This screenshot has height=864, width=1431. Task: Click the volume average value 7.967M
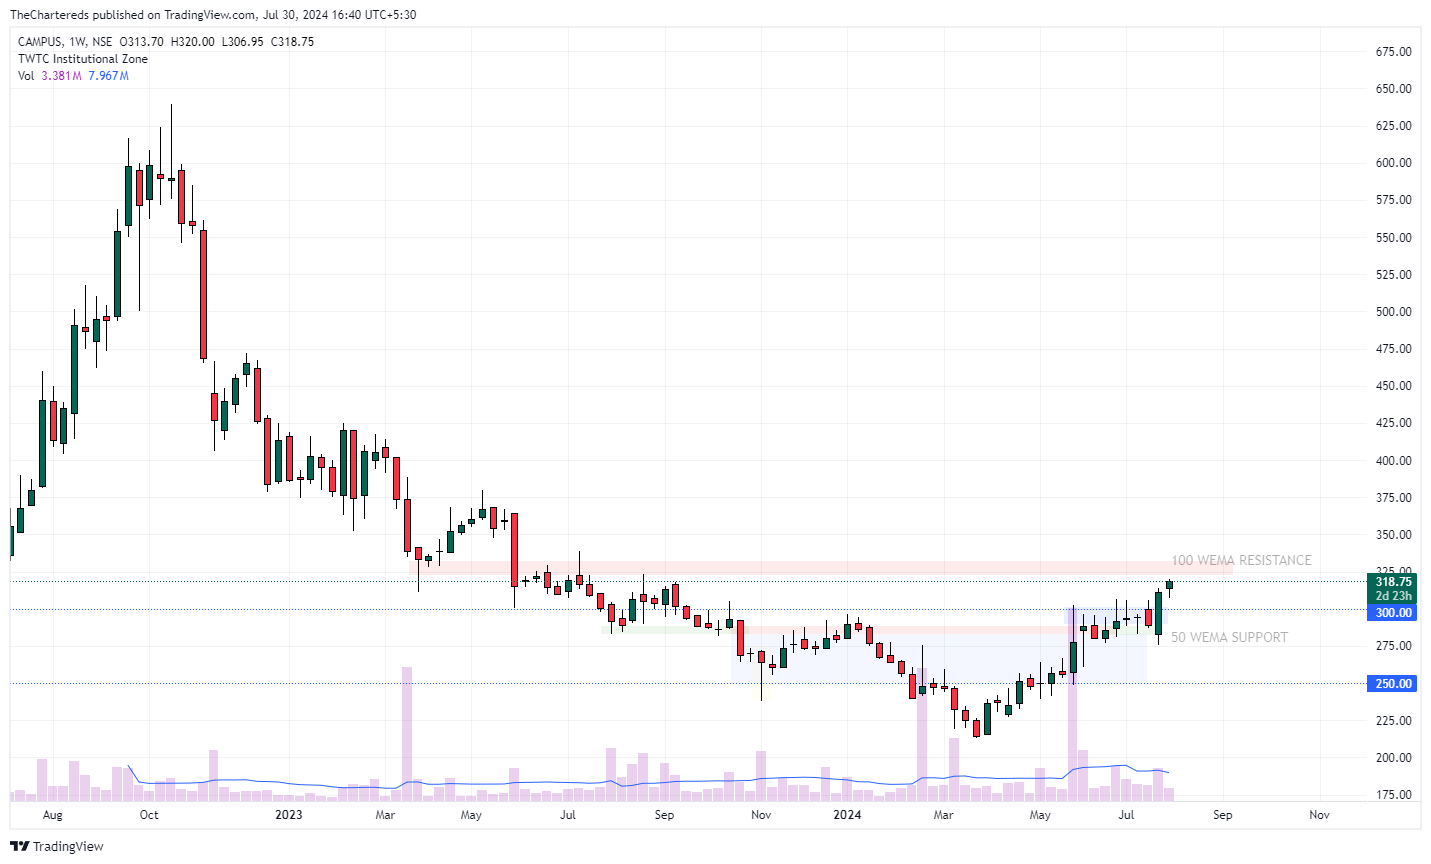tap(108, 76)
